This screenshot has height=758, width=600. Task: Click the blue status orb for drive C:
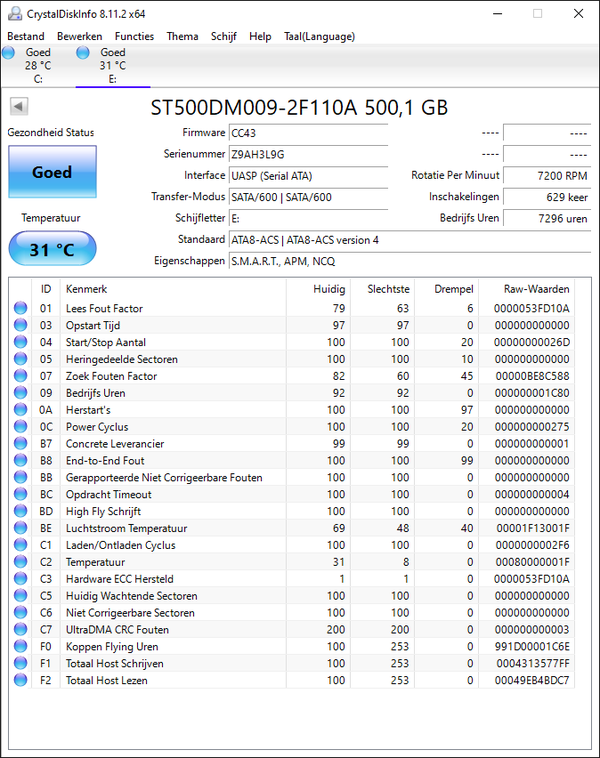8,53
